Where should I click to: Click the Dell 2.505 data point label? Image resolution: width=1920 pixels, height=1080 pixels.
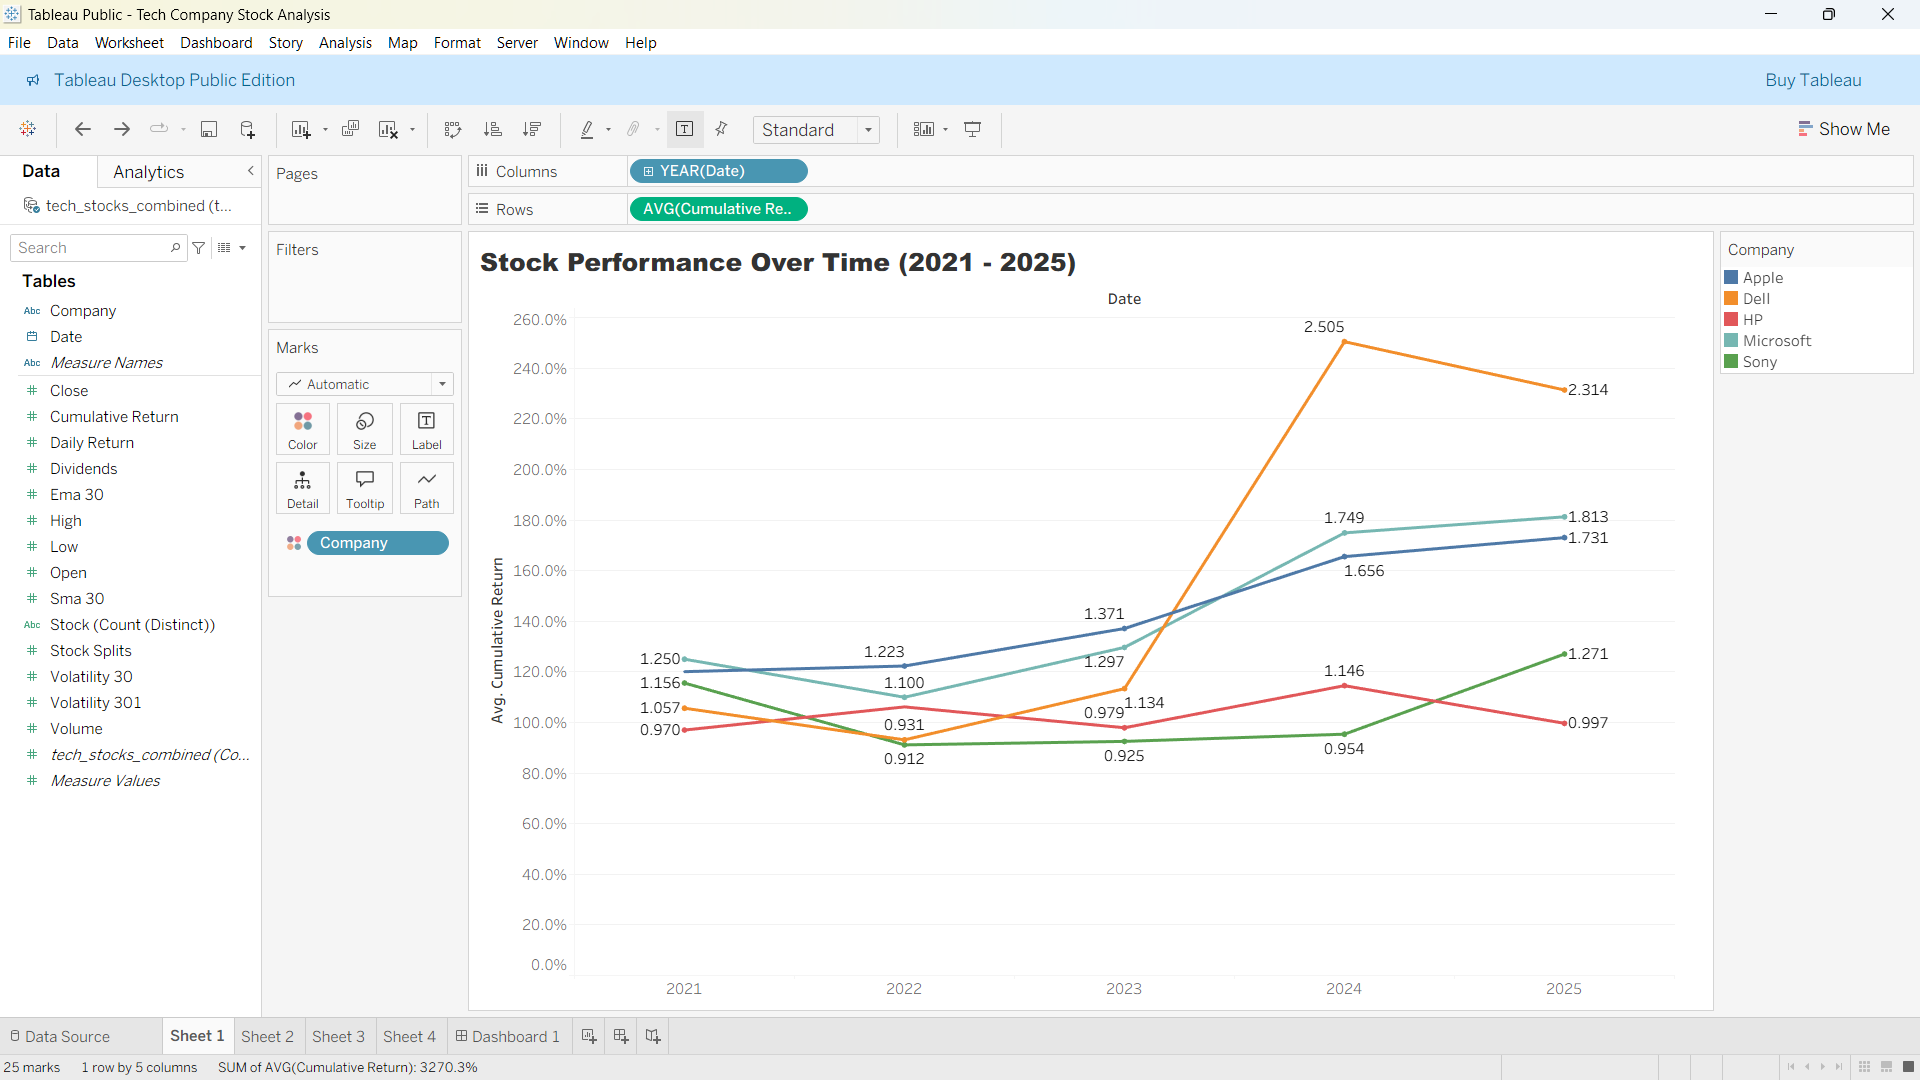tap(1324, 327)
